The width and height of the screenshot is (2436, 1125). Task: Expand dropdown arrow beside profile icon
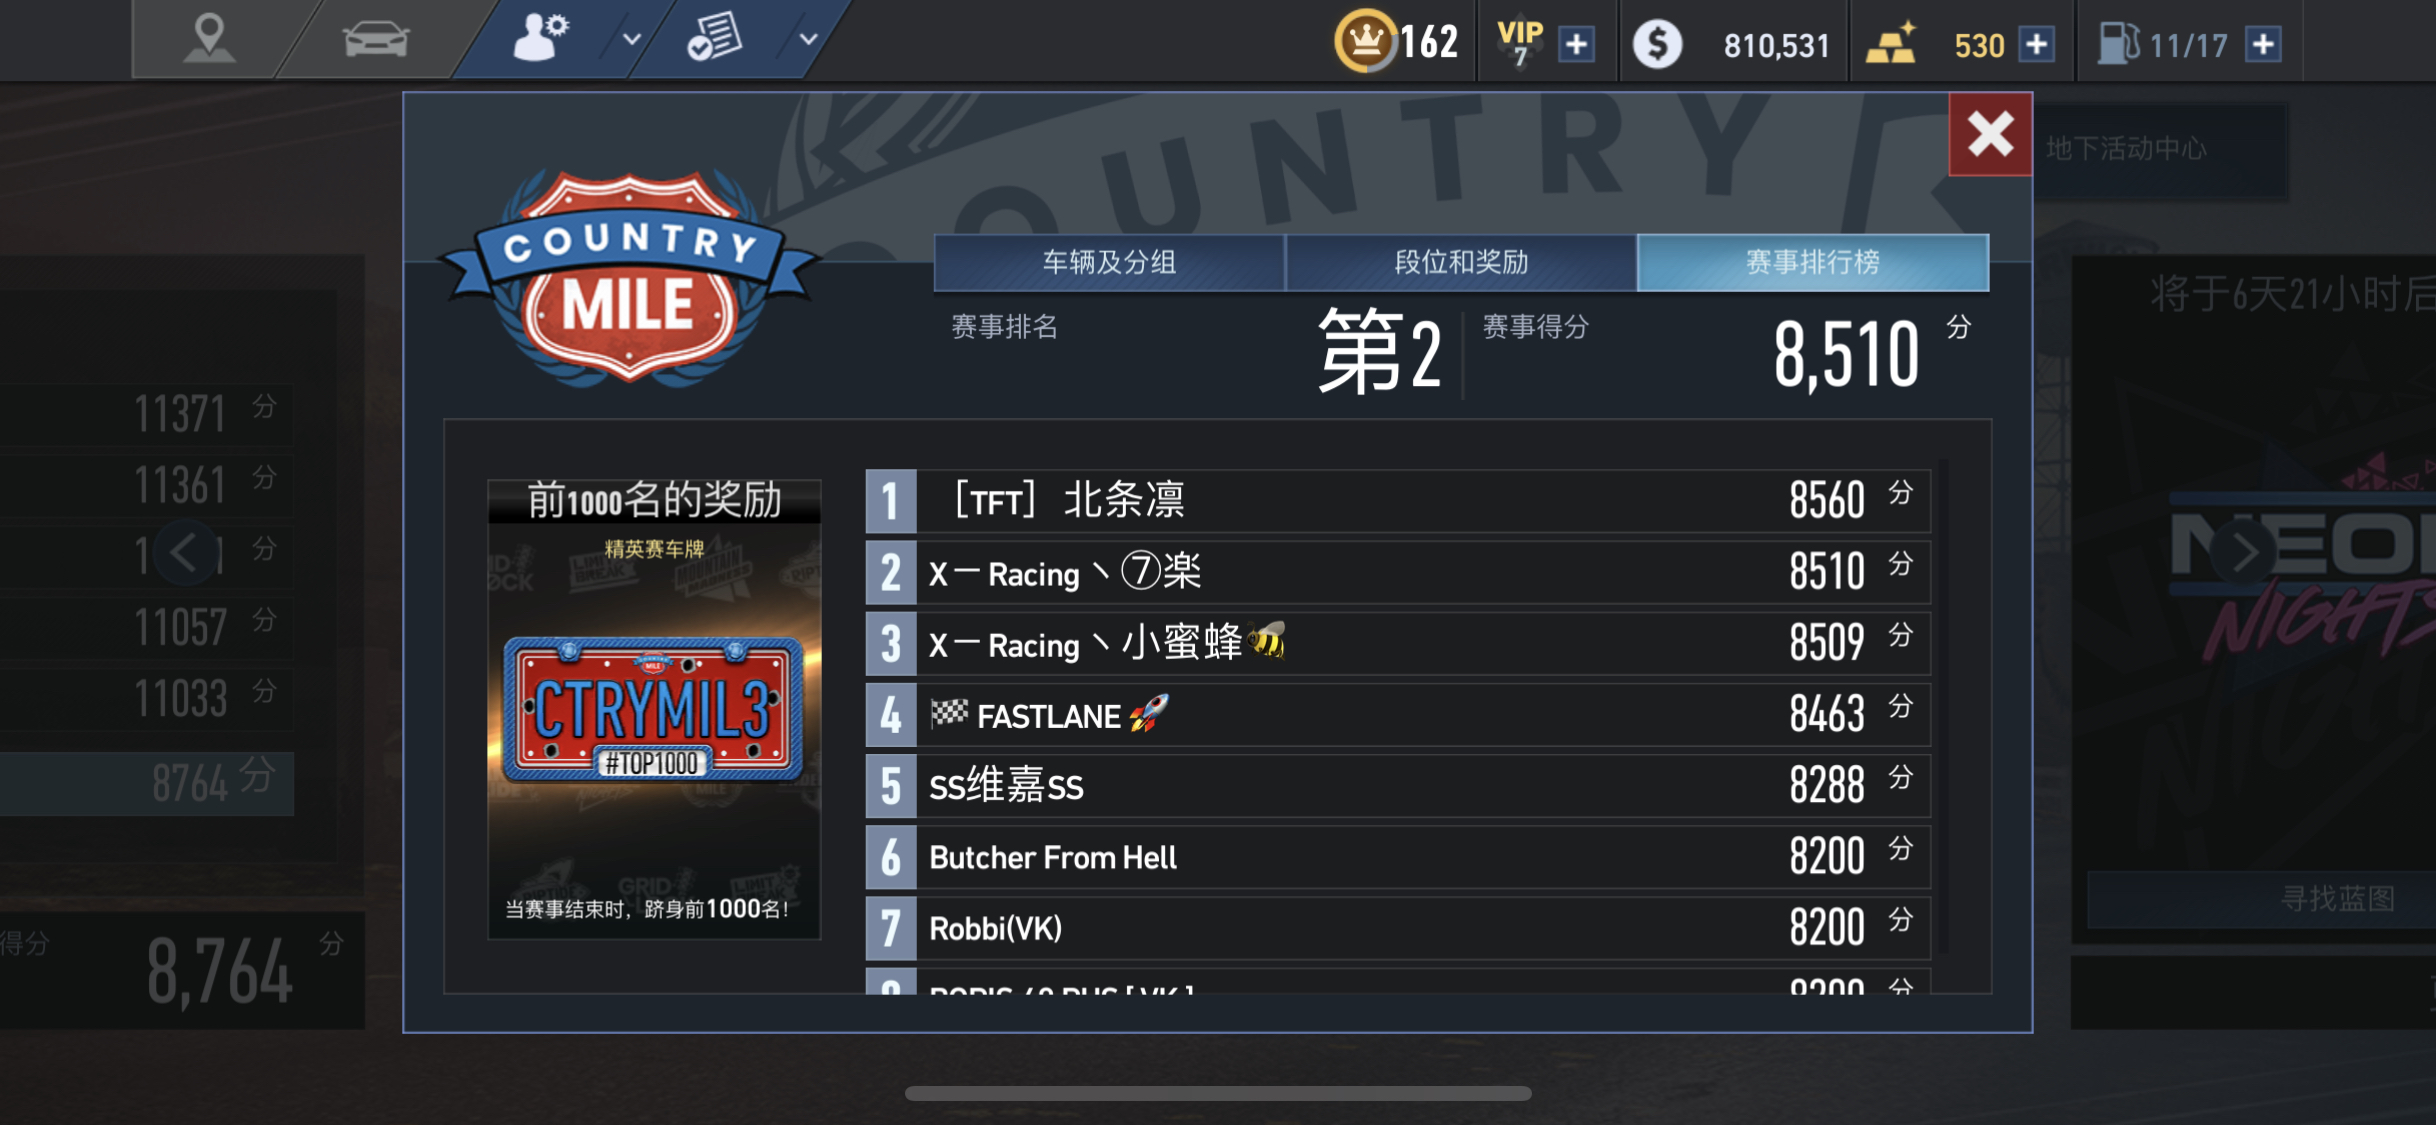631,40
